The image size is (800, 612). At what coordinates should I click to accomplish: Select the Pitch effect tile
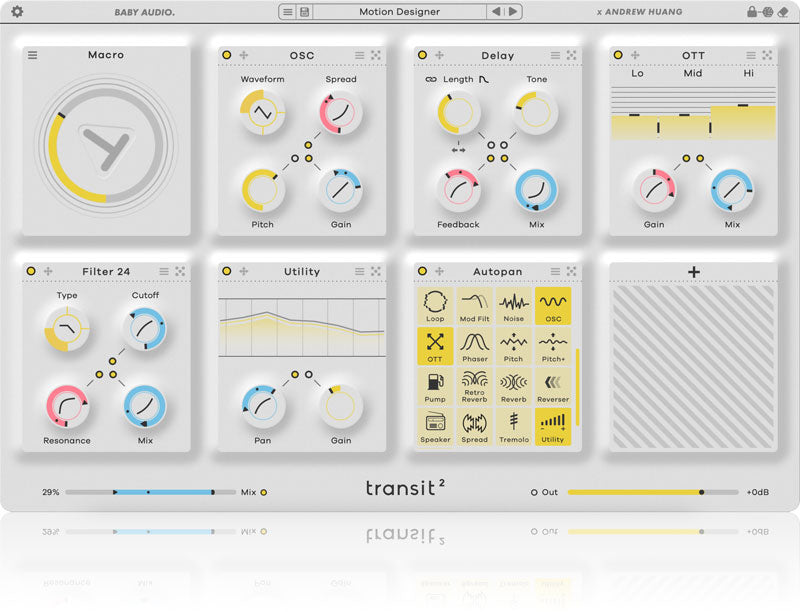pos(514,346)
